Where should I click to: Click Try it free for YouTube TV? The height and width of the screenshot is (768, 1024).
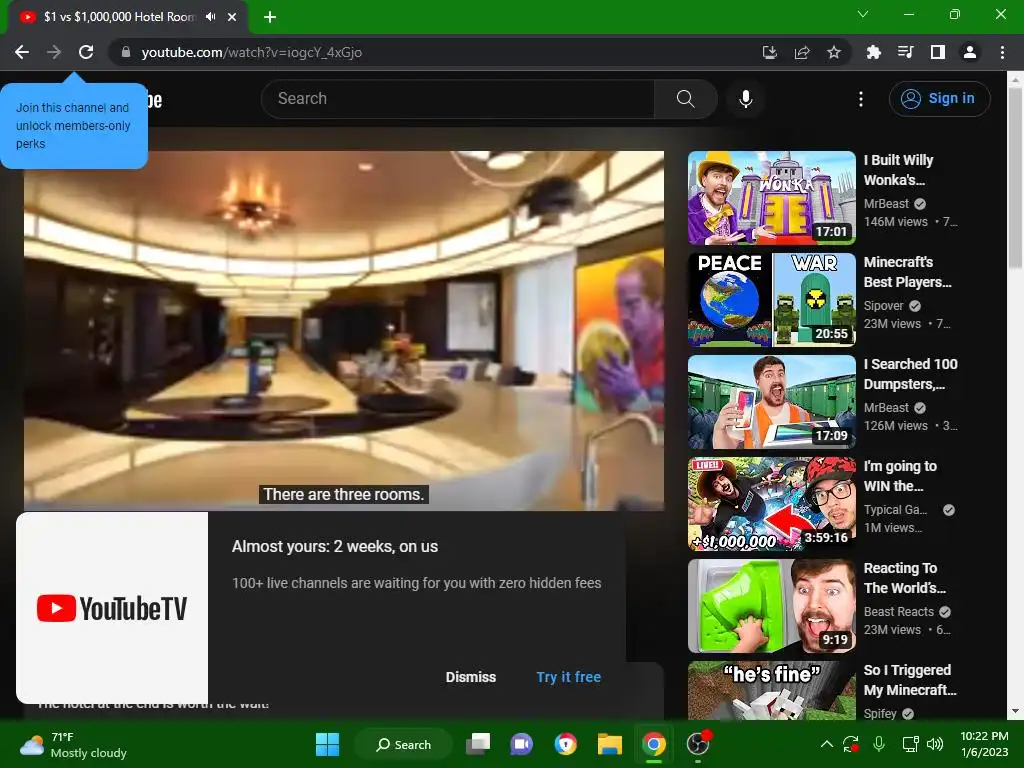pos(569,677)
